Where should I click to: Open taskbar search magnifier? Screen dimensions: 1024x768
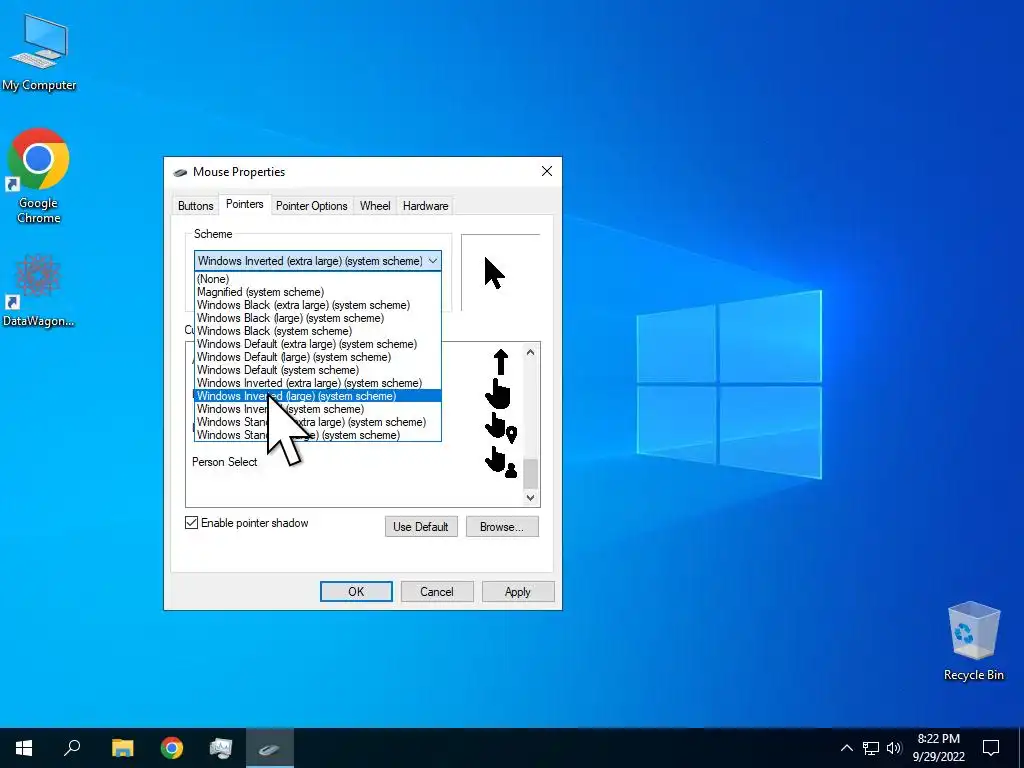pos(72,748)
